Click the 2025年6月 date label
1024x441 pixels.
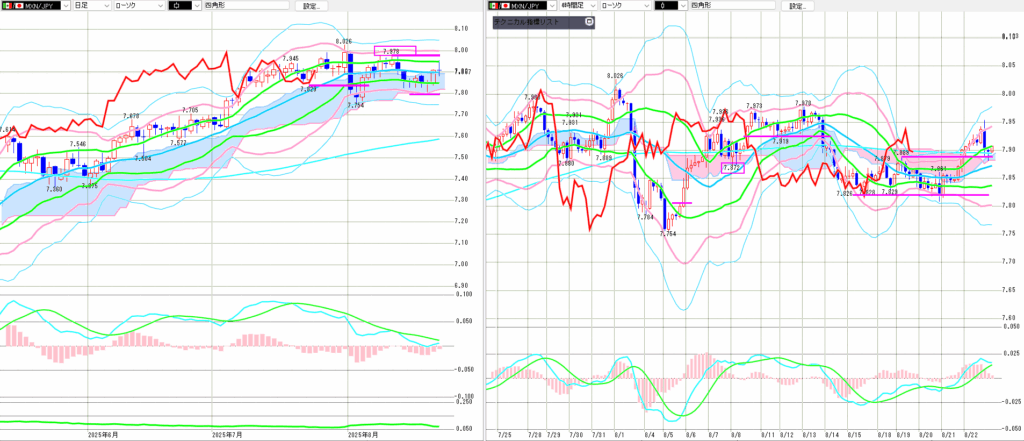pos(105,434)
